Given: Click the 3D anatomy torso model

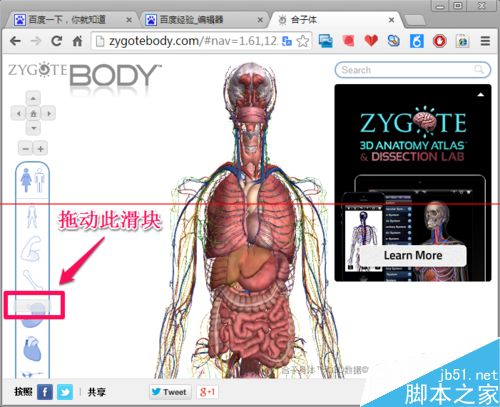Looking at the screenshot, I should click(252, 220).
